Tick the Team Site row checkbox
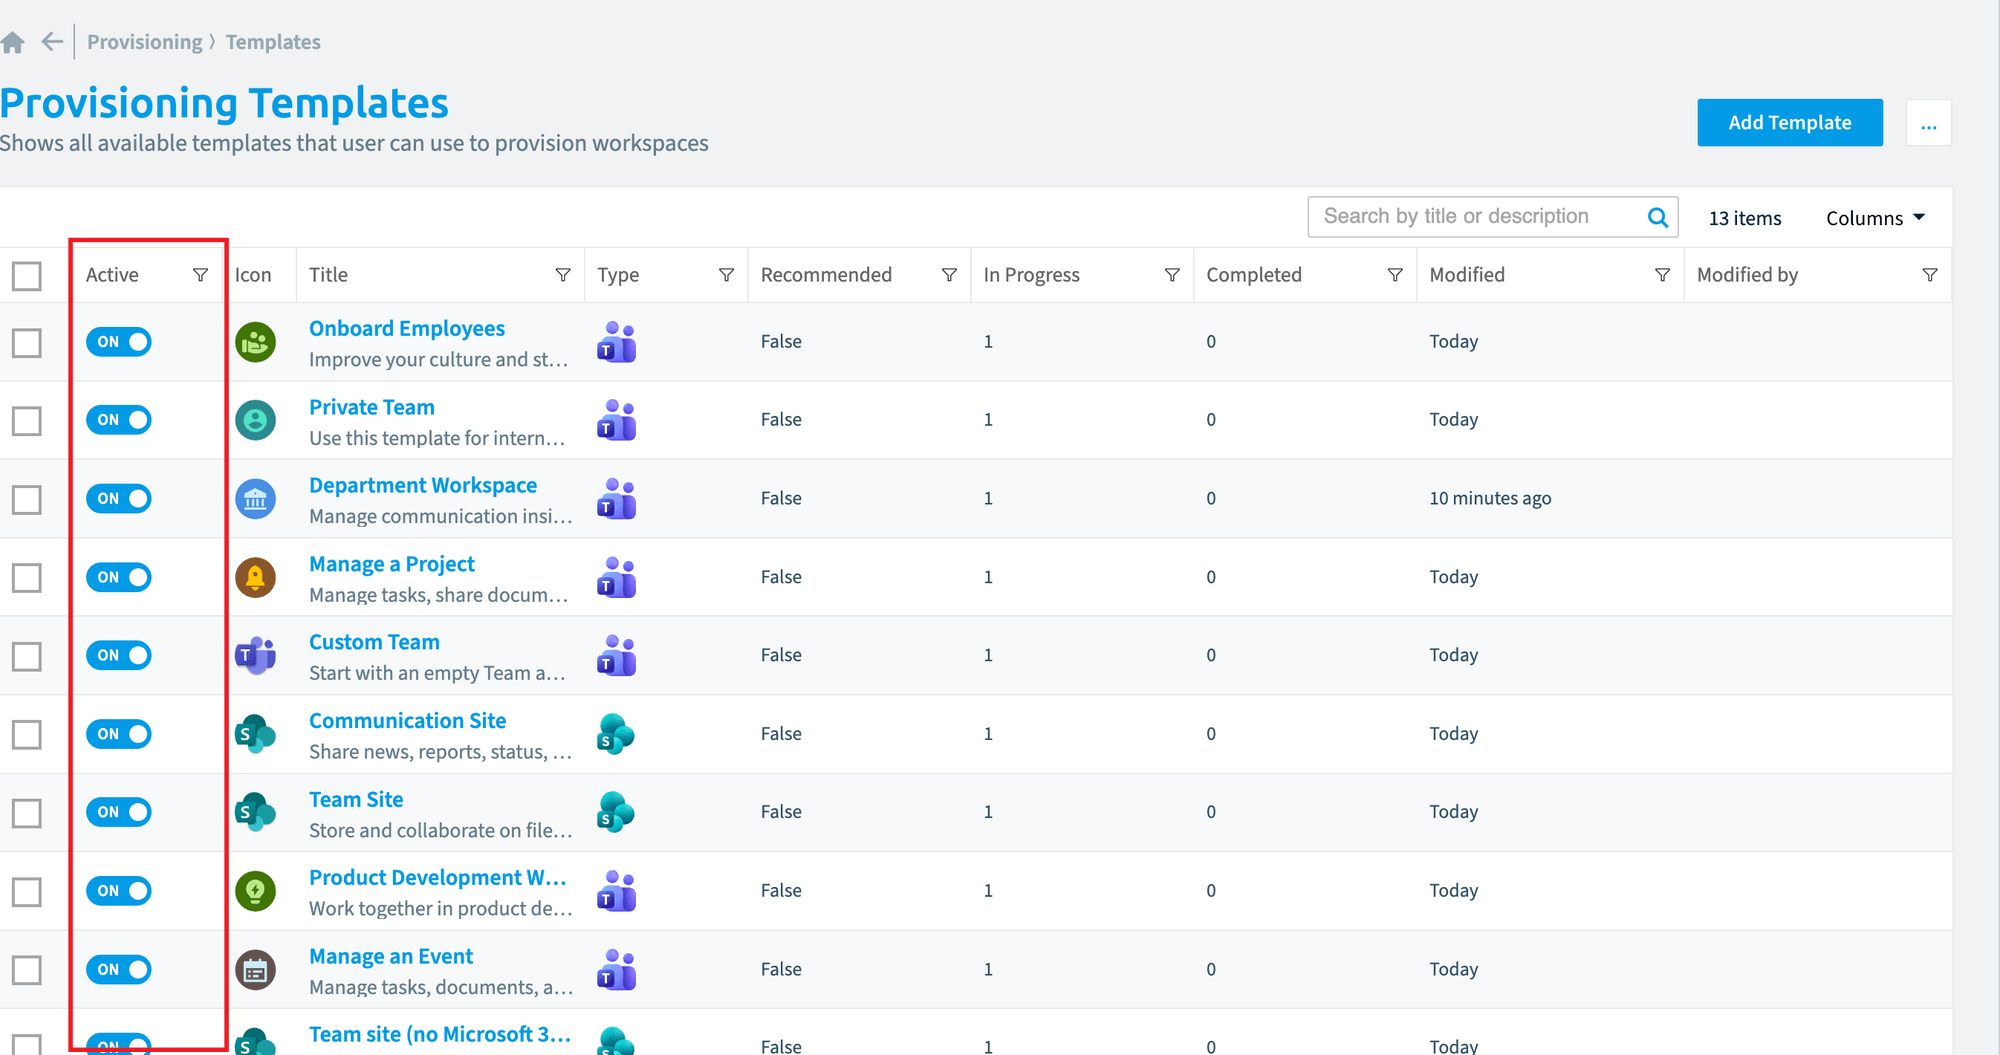Viewport: 2000px width, 1055px height. point(27,813)
